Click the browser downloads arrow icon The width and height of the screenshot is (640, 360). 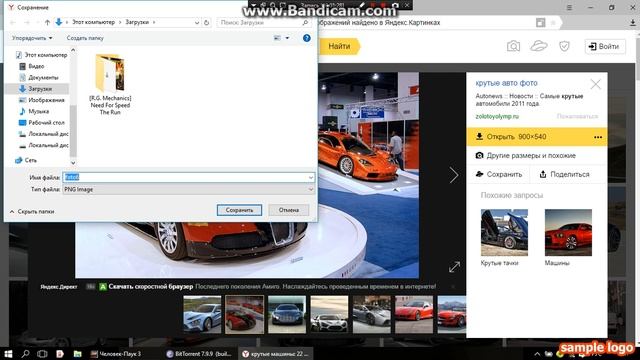[632, 23]
